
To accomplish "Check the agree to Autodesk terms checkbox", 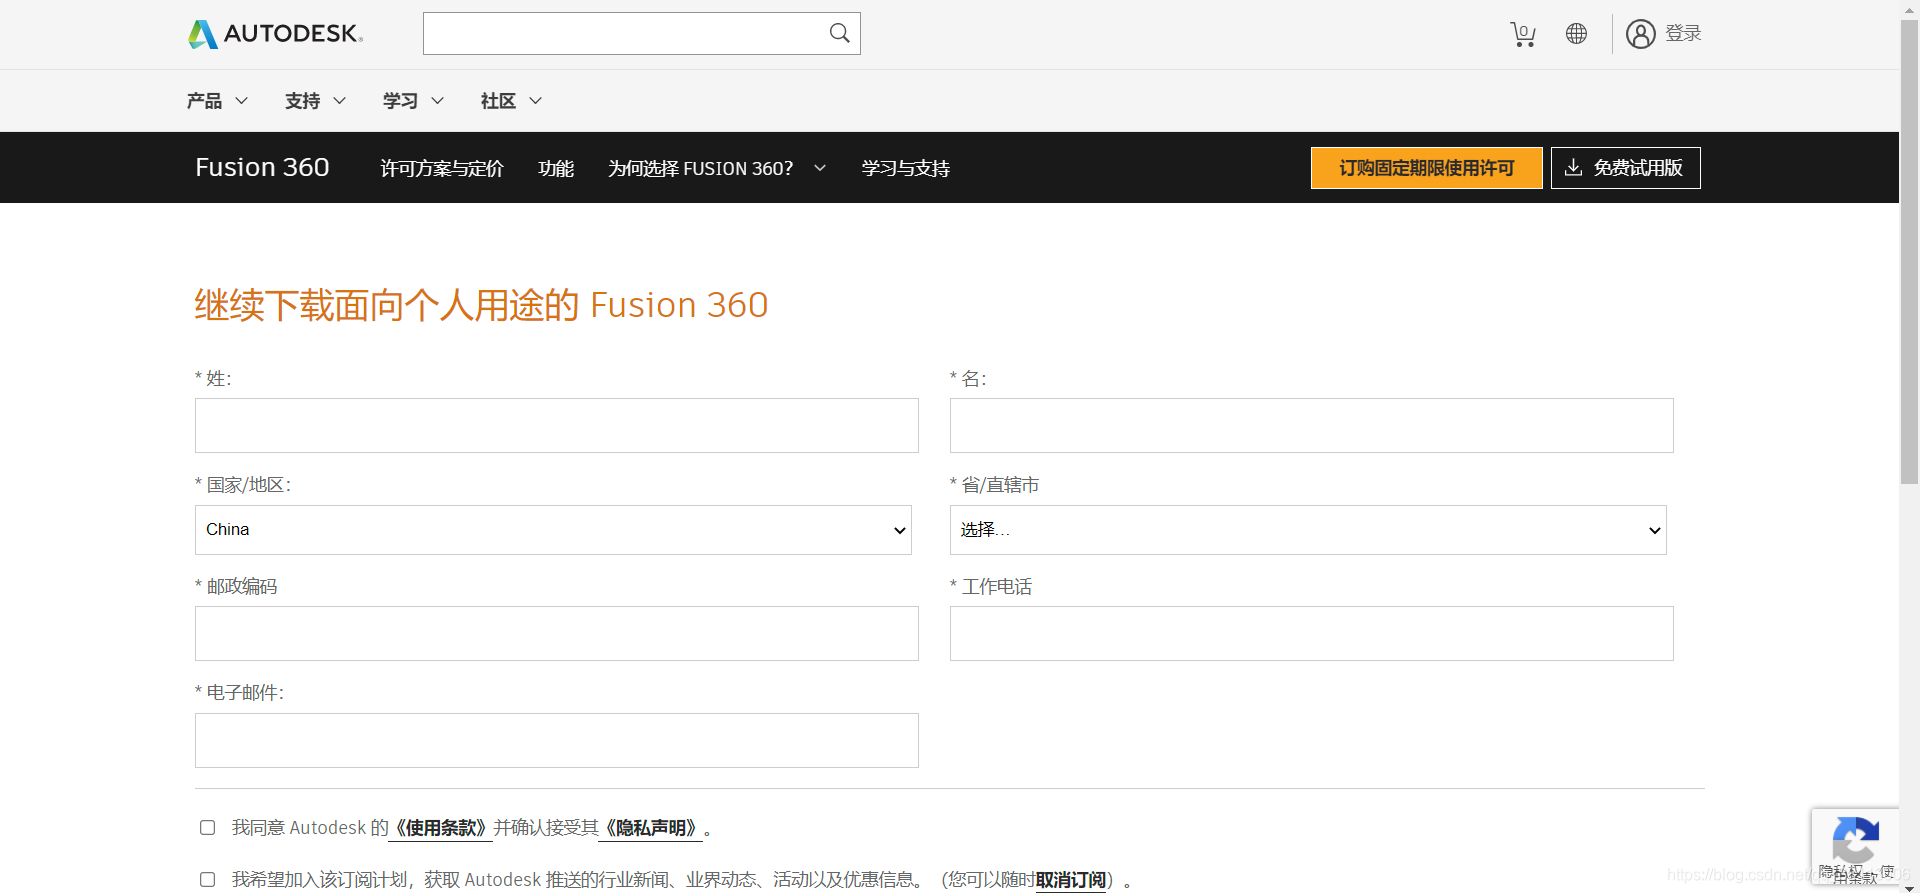I will click(207, 827).
